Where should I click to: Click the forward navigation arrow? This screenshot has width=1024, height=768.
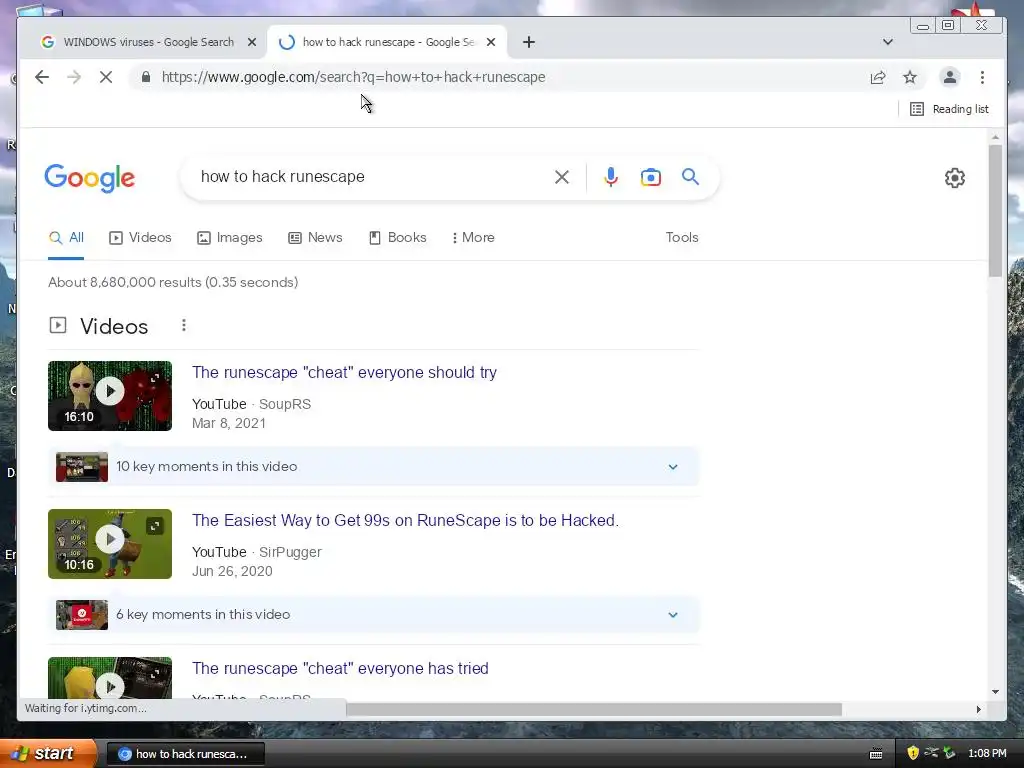pos(74,77)
